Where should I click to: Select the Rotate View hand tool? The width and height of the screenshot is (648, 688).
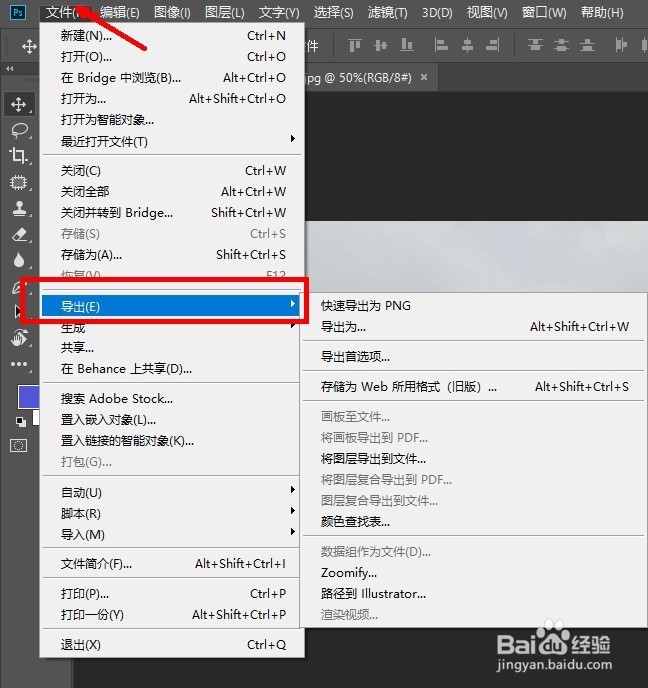coord(19,338)
